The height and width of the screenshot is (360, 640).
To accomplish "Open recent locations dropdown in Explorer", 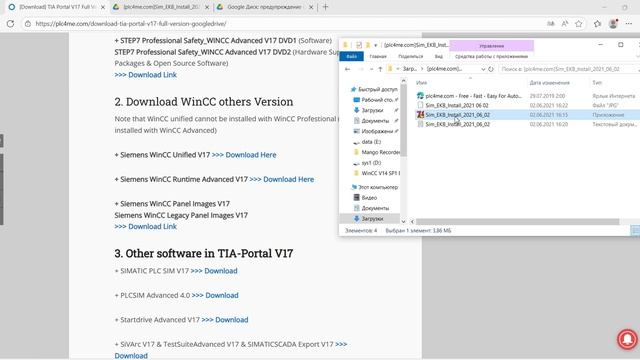I will coord(371,69).
